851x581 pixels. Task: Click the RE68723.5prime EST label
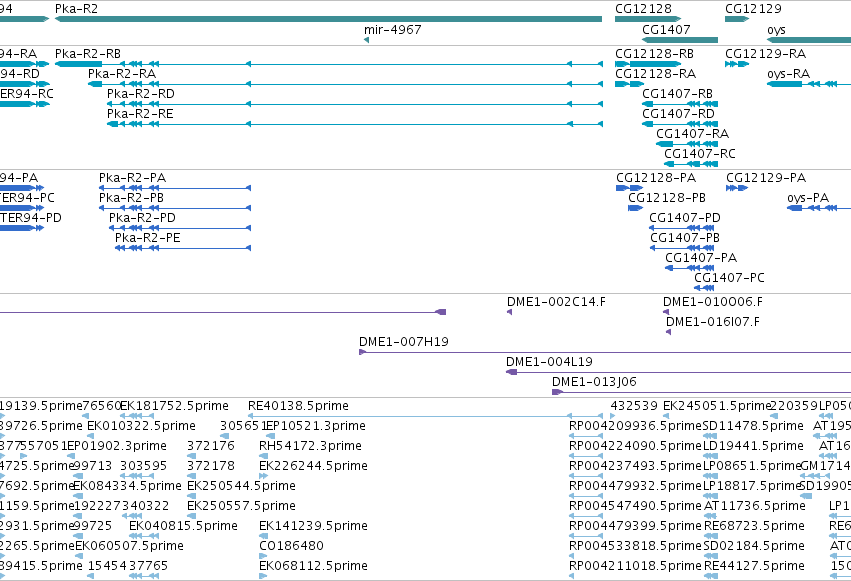coord(754,527)
